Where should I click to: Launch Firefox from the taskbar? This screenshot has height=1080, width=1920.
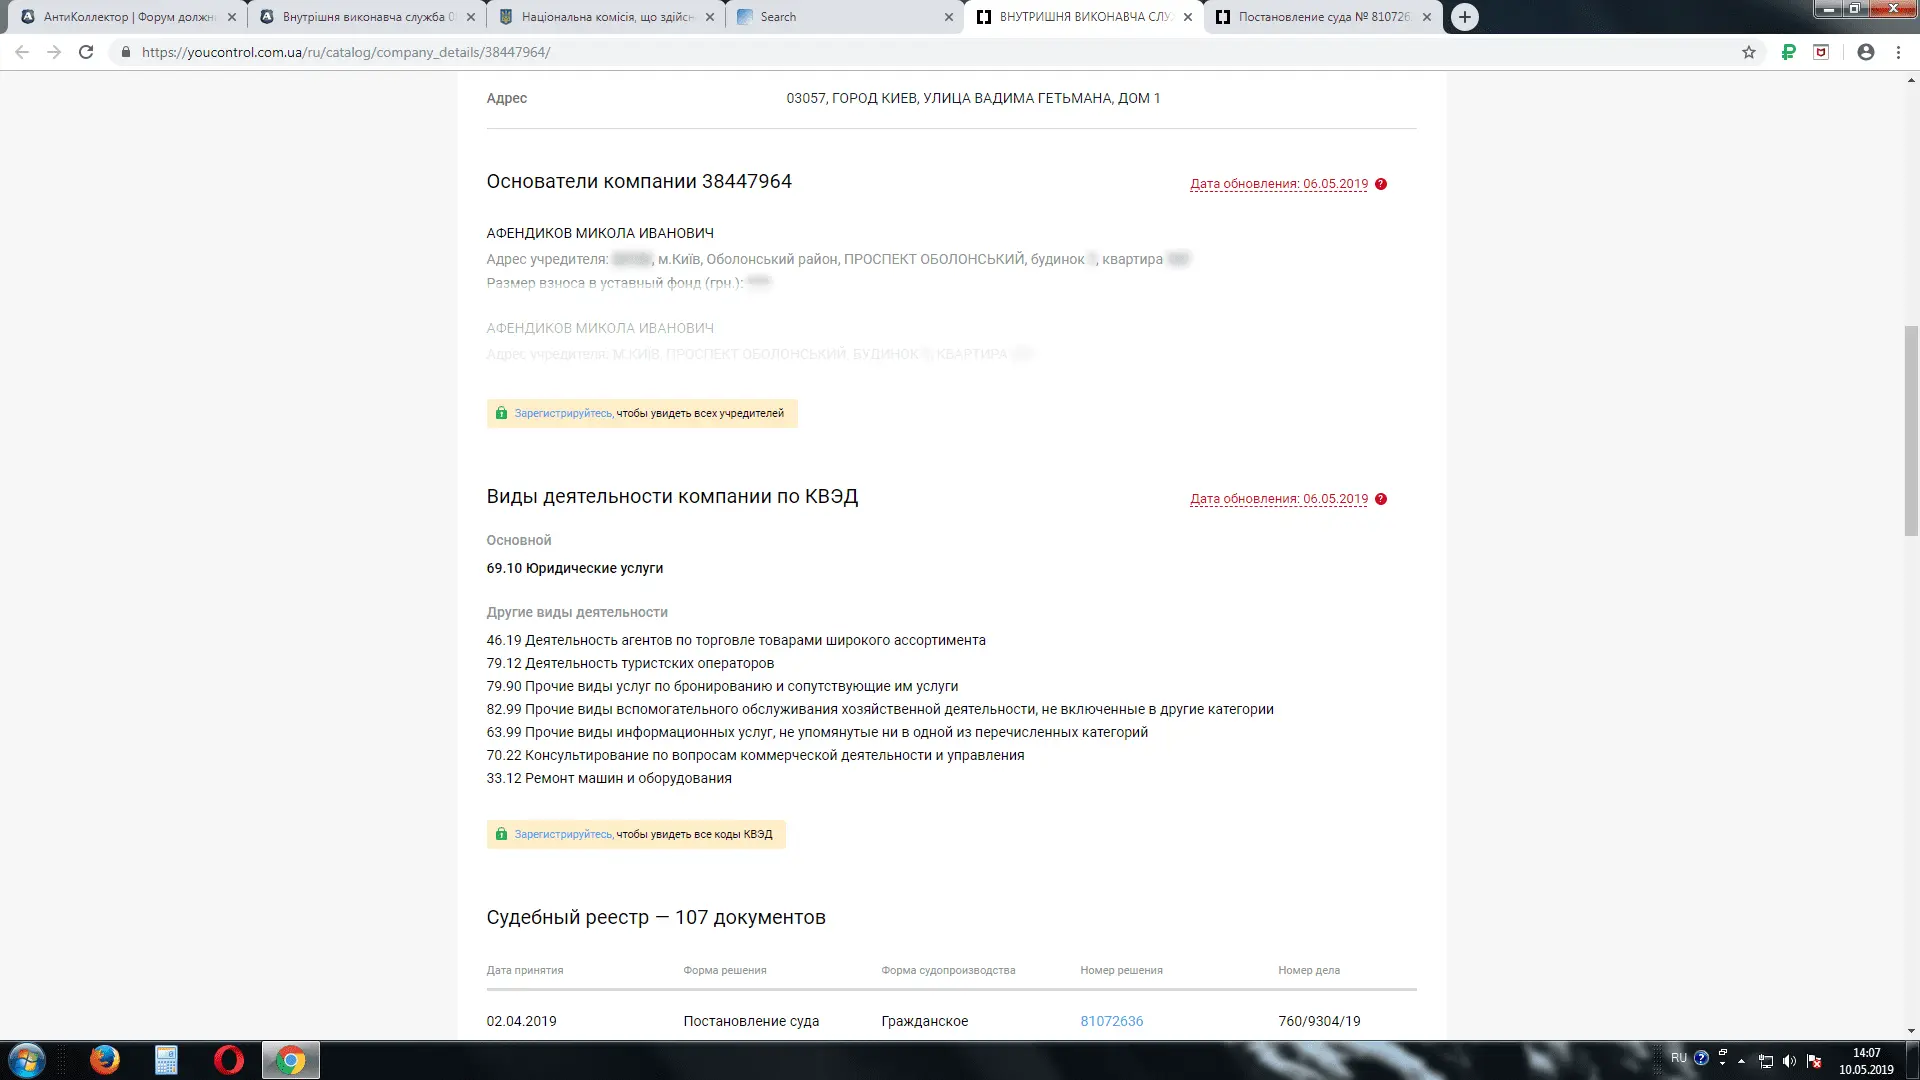104,1060
